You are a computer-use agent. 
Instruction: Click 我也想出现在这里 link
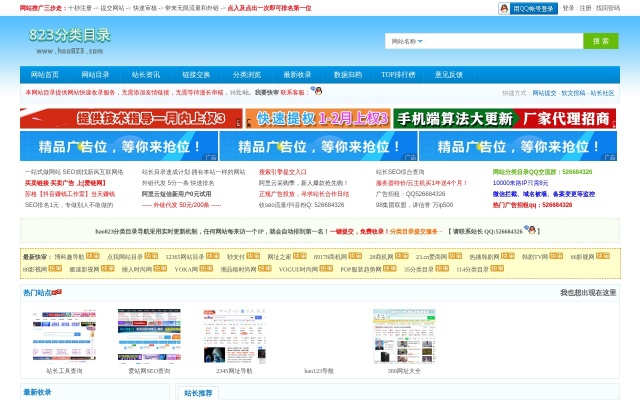click(588, 293)
